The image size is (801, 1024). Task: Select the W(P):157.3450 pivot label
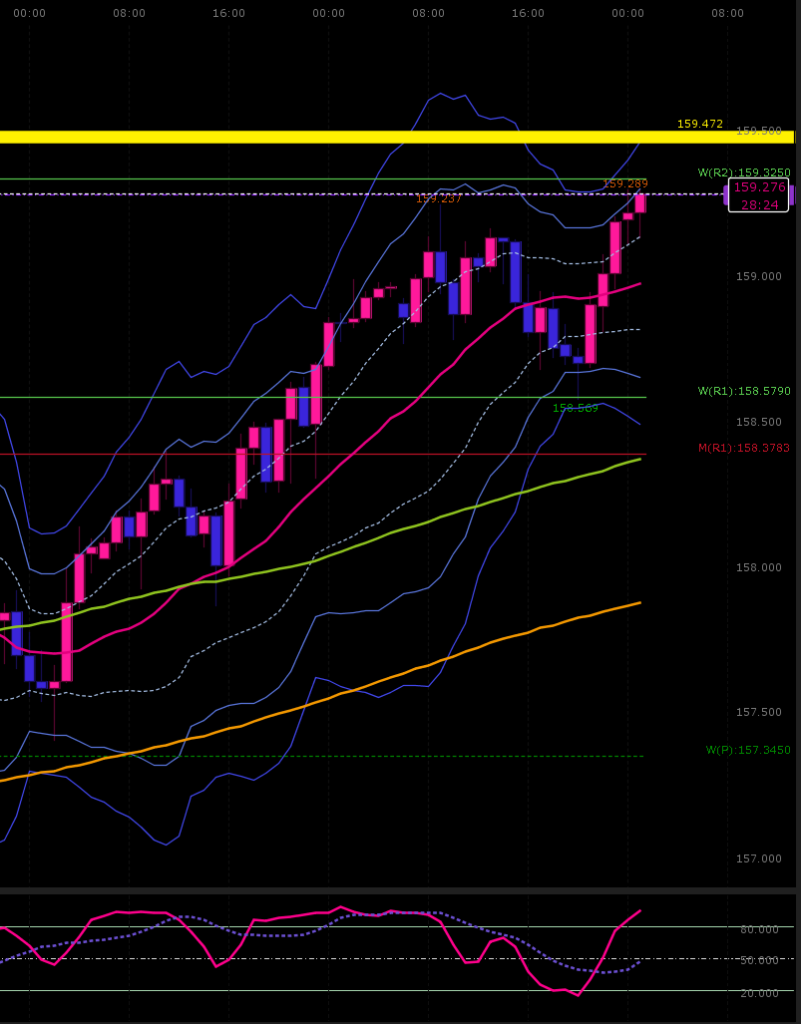[748, 750]
